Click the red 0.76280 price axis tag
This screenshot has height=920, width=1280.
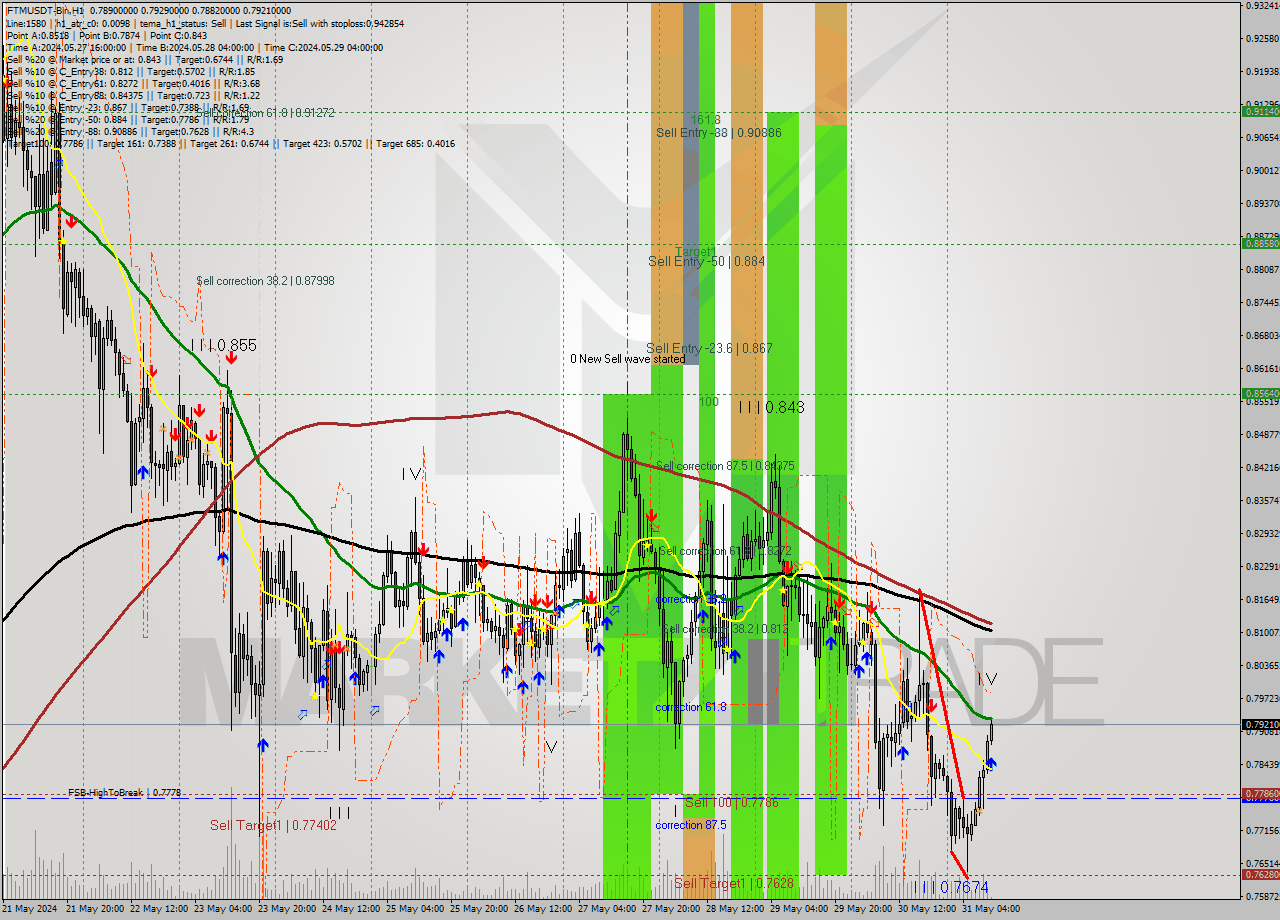click(x=1260, y=874)
